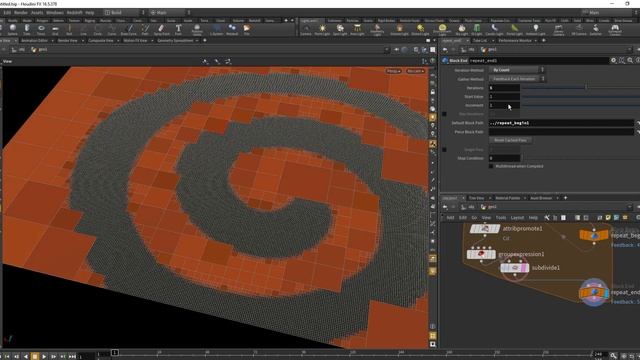Screen dimensions: 640x360
Task: Open the Build desktop dropdown
Action: (x=125, y=13)
